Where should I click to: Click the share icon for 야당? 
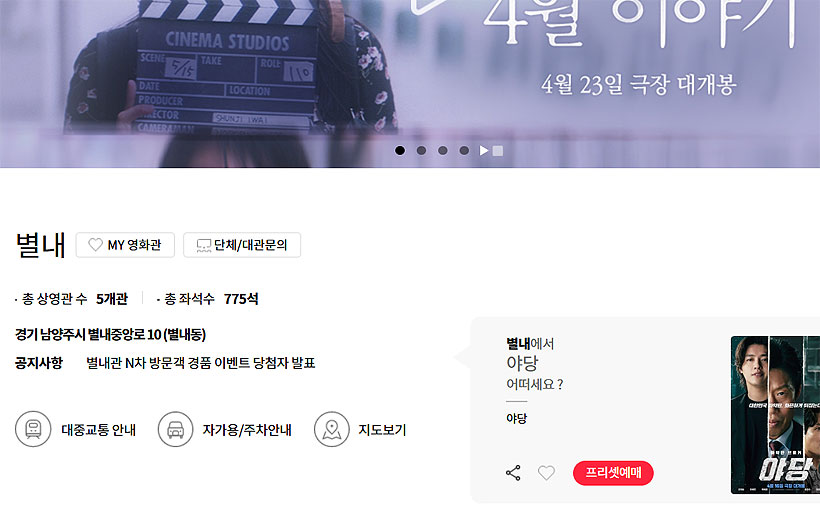514,473
